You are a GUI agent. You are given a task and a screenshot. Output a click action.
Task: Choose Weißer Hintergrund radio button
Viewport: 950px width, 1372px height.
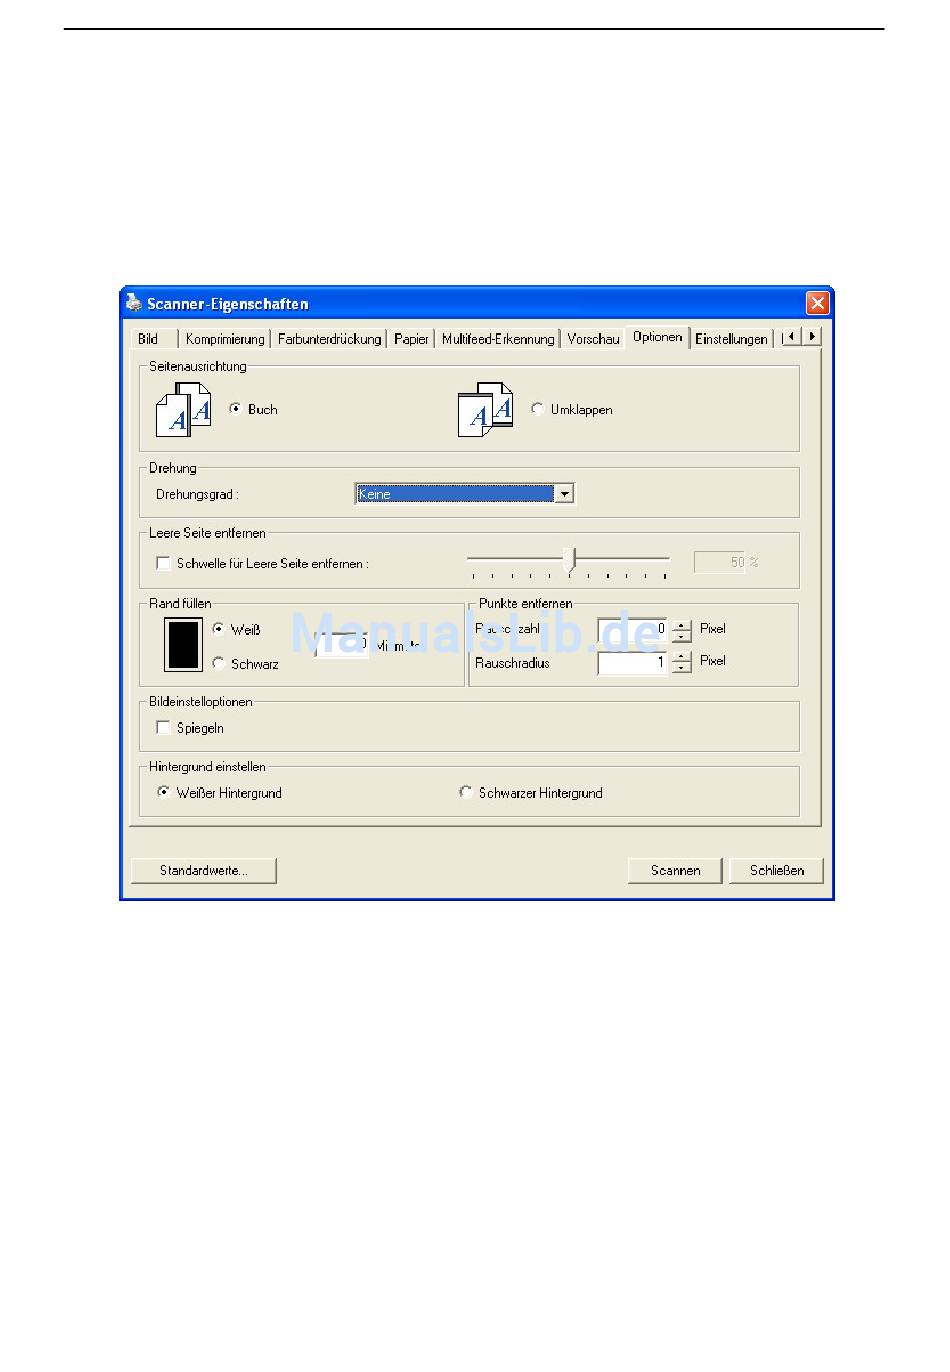click(163, 792)
